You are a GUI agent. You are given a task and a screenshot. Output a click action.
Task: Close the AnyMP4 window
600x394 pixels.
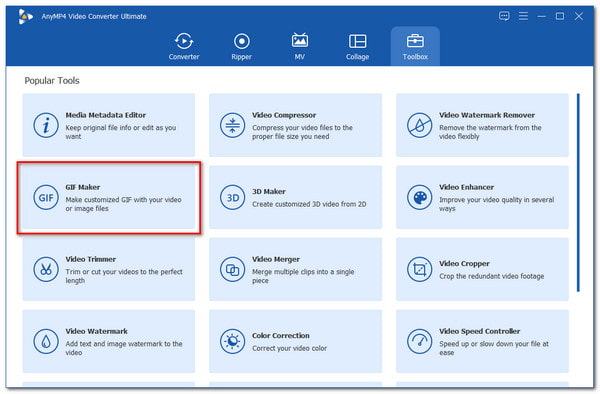[x=579, y=16]
